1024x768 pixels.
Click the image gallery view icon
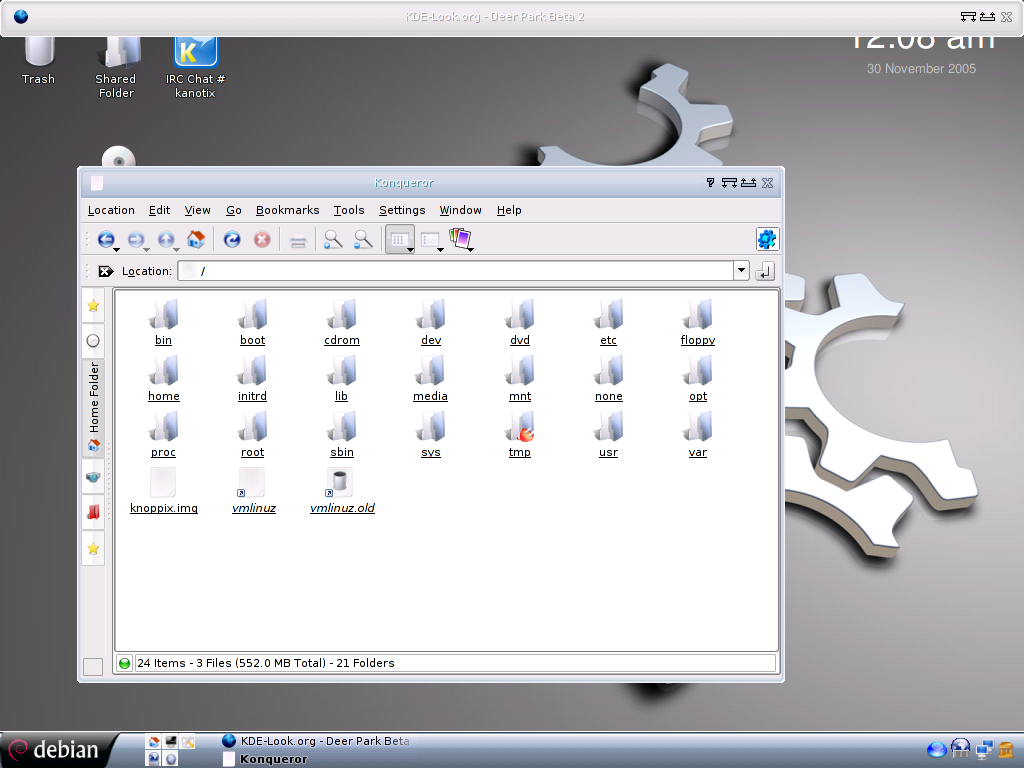tap(460, 238)
